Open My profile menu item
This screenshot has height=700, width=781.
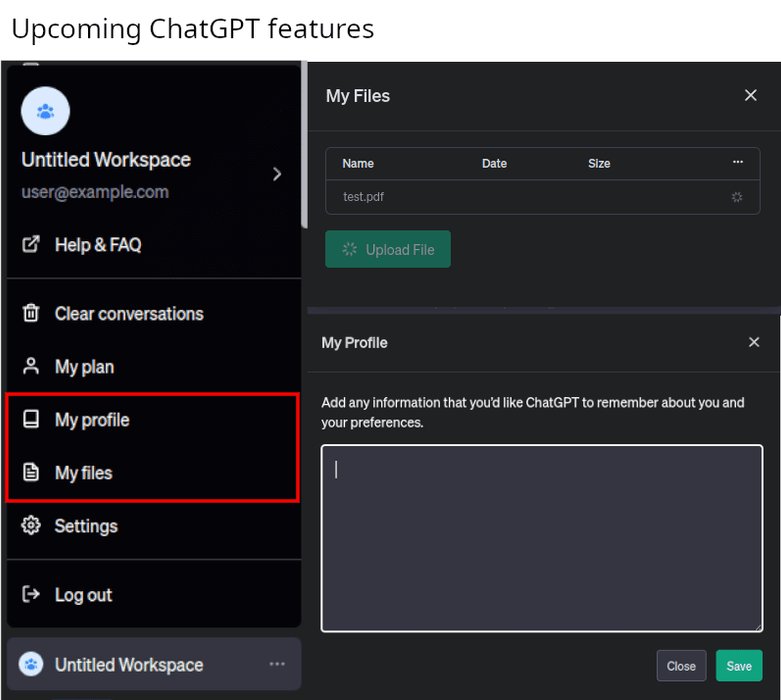tap(92, 420)
